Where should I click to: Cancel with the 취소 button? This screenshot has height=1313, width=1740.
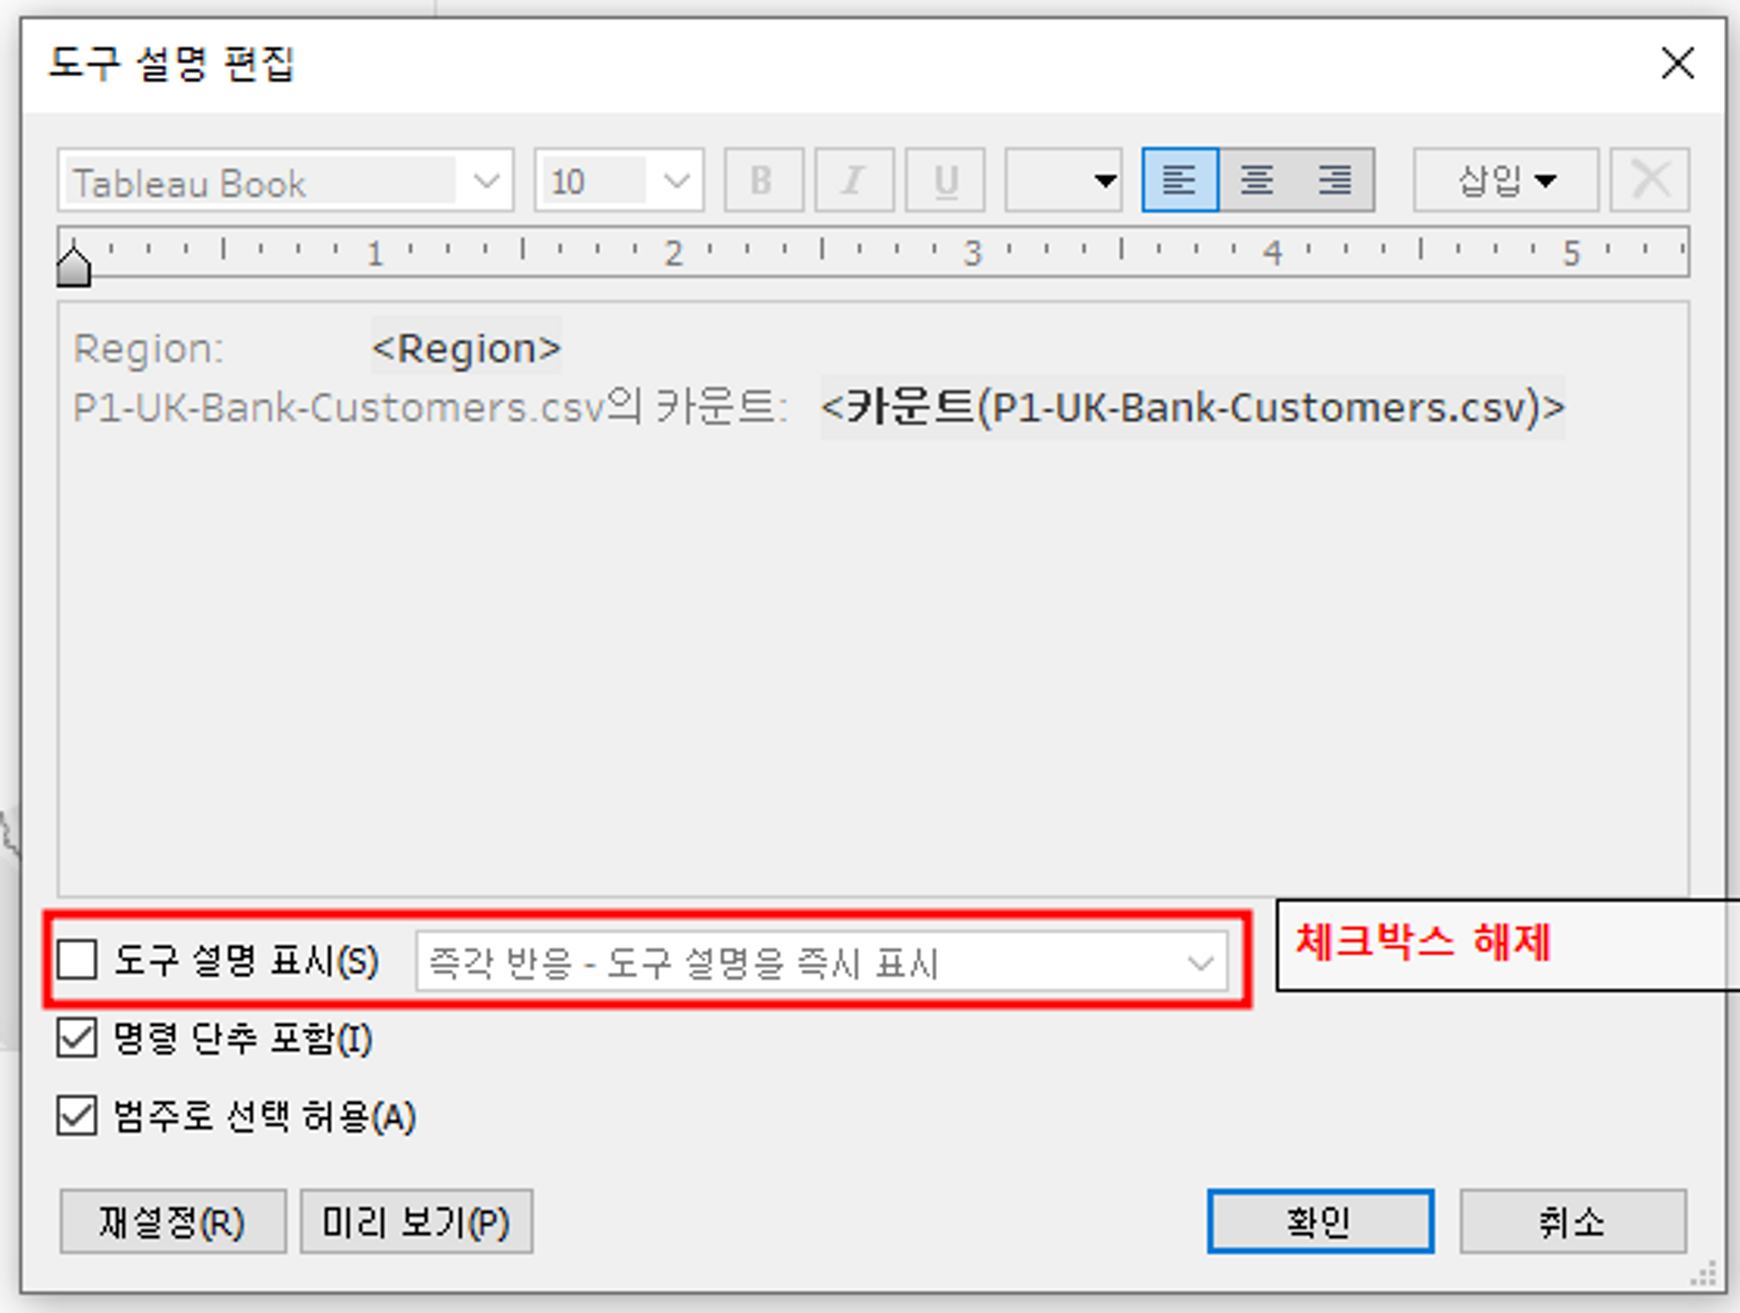coord(1573,1221)
